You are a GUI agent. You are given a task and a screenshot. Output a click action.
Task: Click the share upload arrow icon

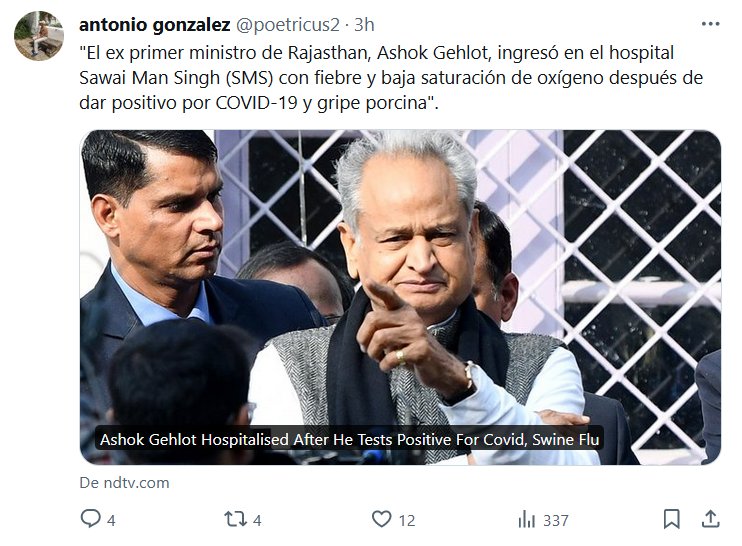710,519
